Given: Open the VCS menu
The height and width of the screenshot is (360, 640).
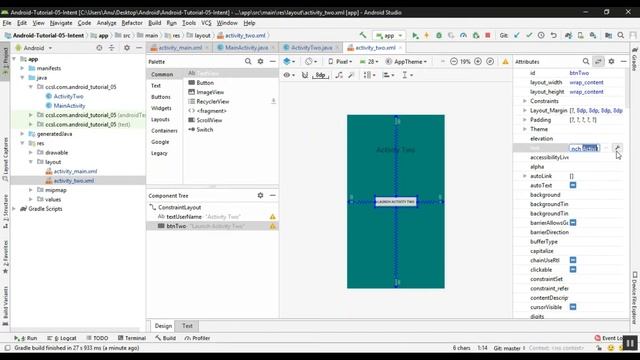Looking at the screenshot, I should (206, 23).
